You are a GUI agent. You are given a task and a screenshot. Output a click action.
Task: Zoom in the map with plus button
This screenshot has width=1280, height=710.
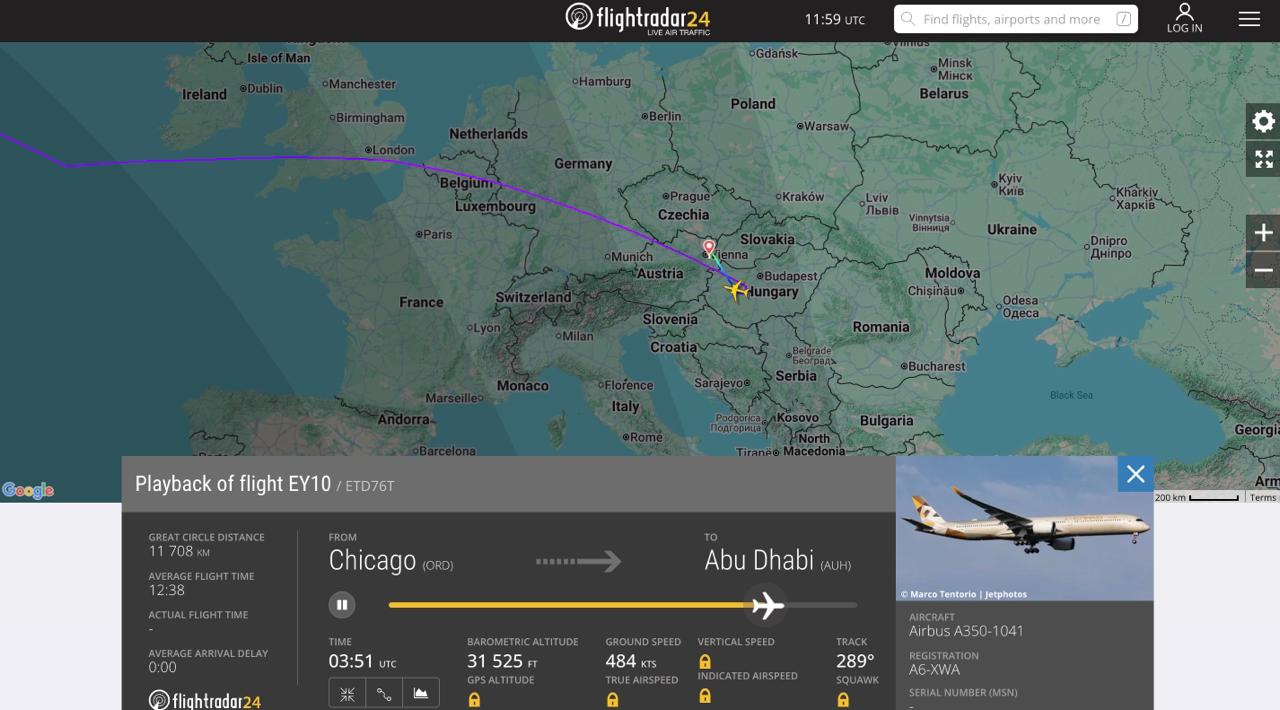1263,233
